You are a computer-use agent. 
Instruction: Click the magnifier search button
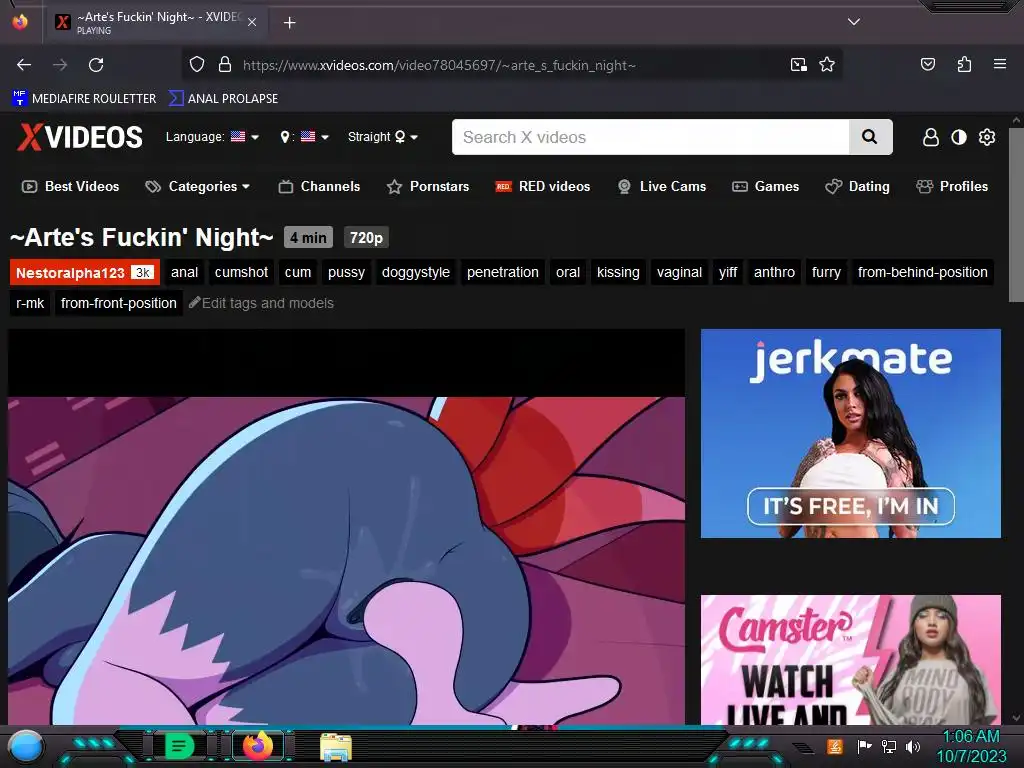[870, 136]
